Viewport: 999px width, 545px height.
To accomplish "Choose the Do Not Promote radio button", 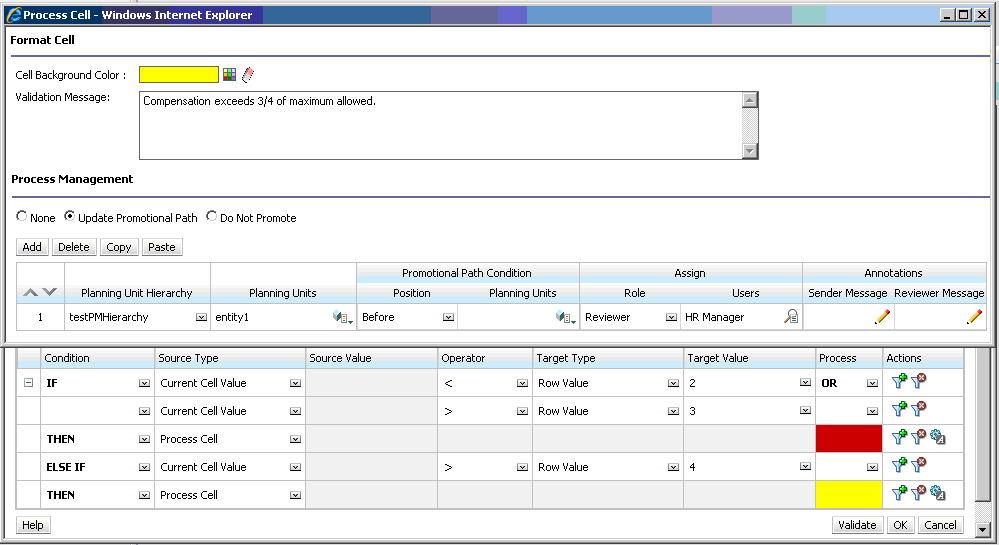I will 212,217.
